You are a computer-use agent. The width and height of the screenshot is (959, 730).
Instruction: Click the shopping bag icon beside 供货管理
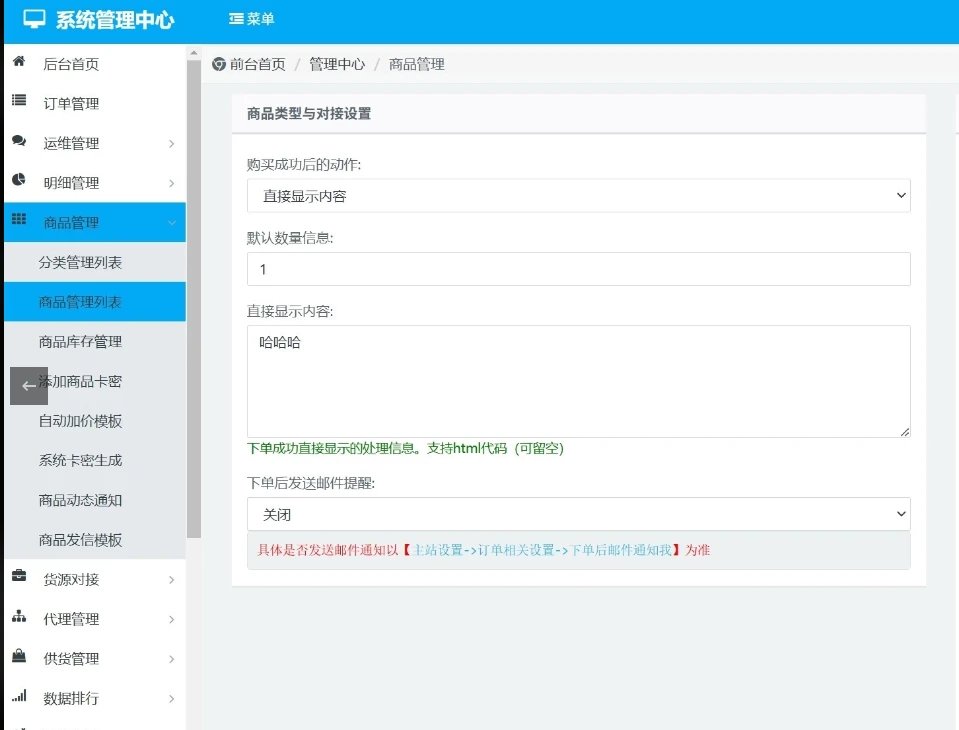pyautogui.click(x=19, y=655)
